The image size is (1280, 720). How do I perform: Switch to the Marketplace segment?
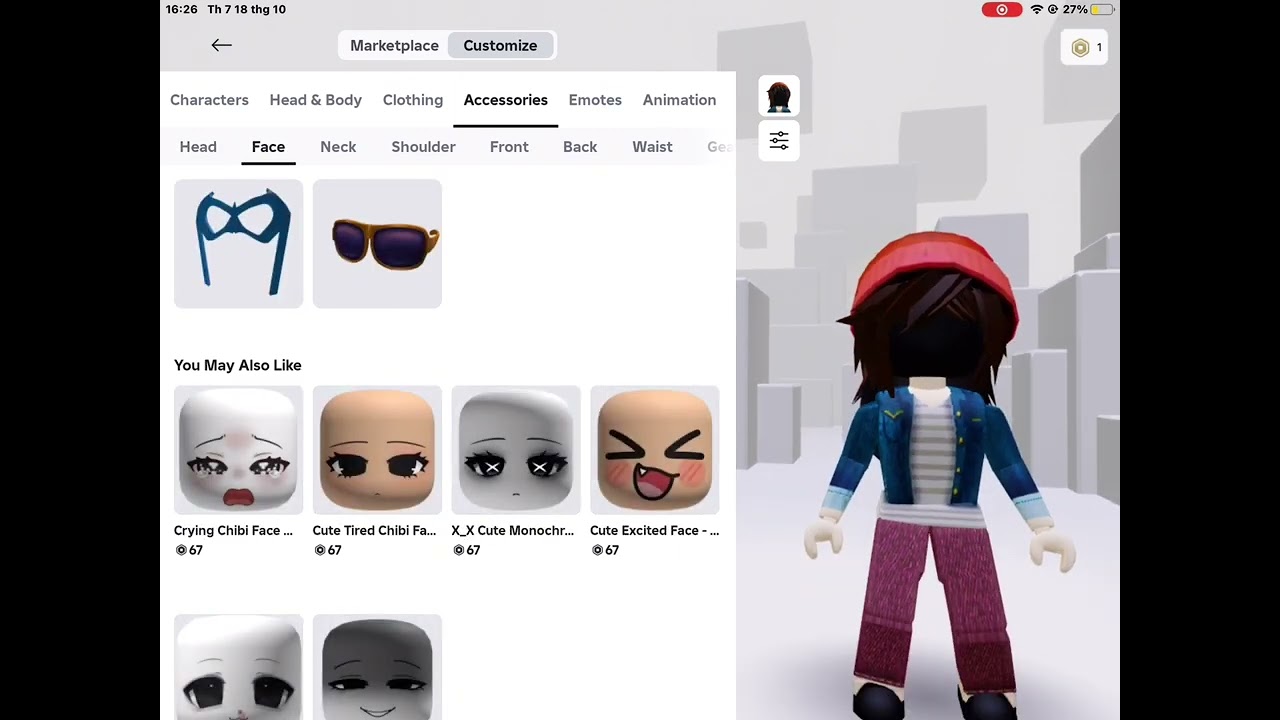click(x=394, y=45)
